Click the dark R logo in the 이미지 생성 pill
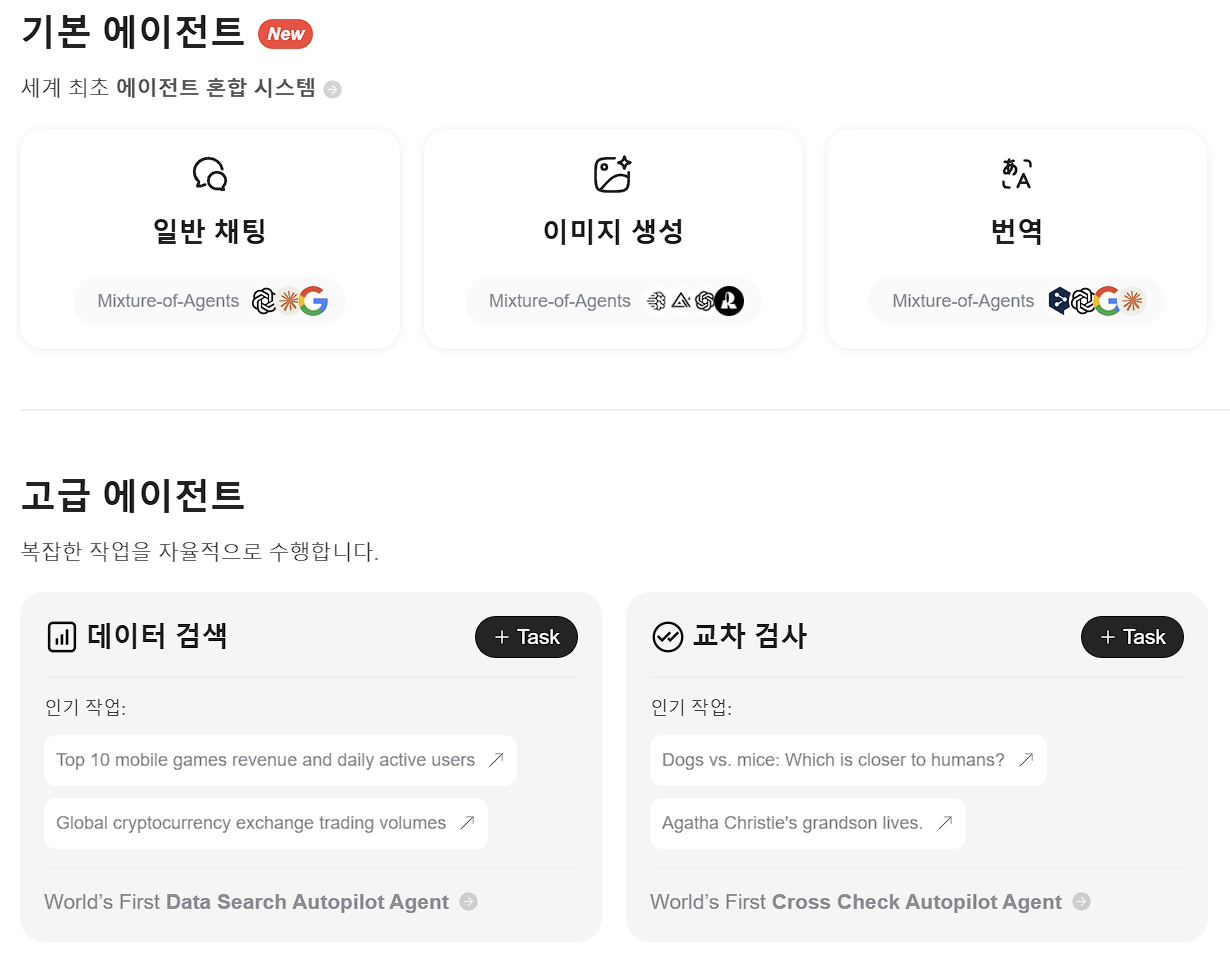Viewport: 1230px width, 959px height. pyautogui.click(x=727, y=300)
